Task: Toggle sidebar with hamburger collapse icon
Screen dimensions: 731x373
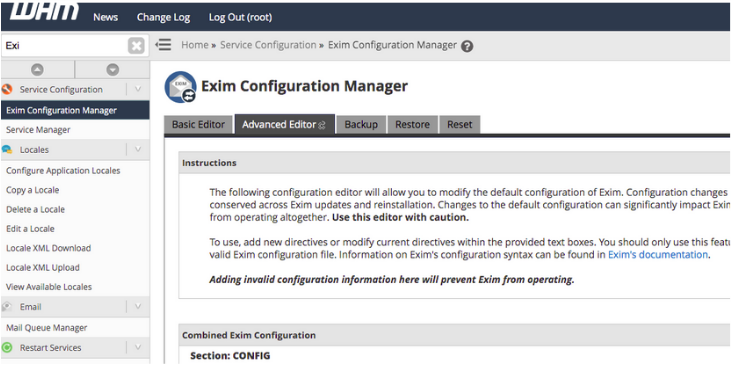Action: (x=163, y=45)
